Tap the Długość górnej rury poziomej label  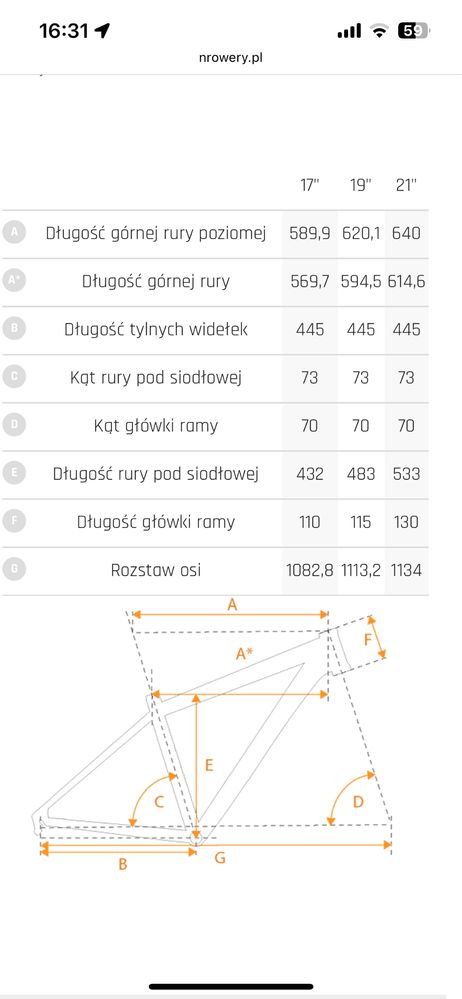(155, 233)
